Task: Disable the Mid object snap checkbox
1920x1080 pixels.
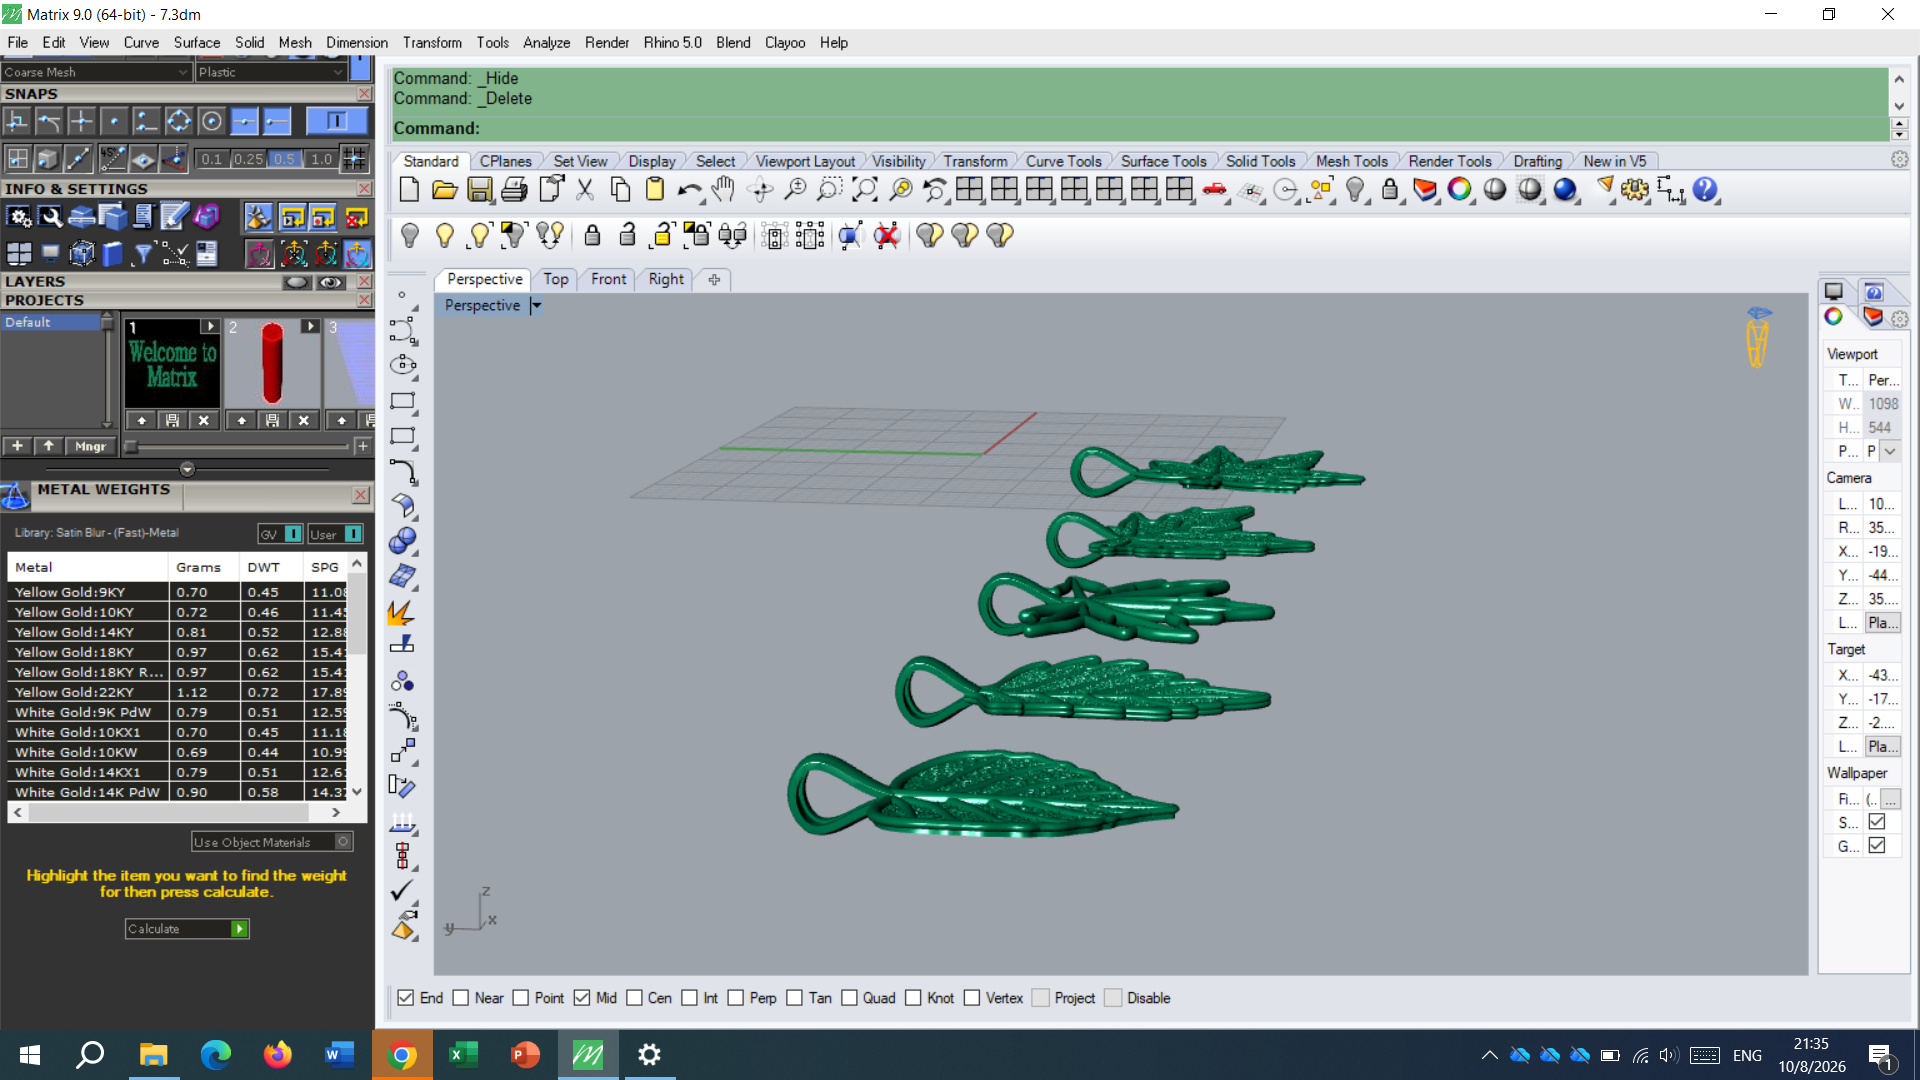Action: click(582, 998)
